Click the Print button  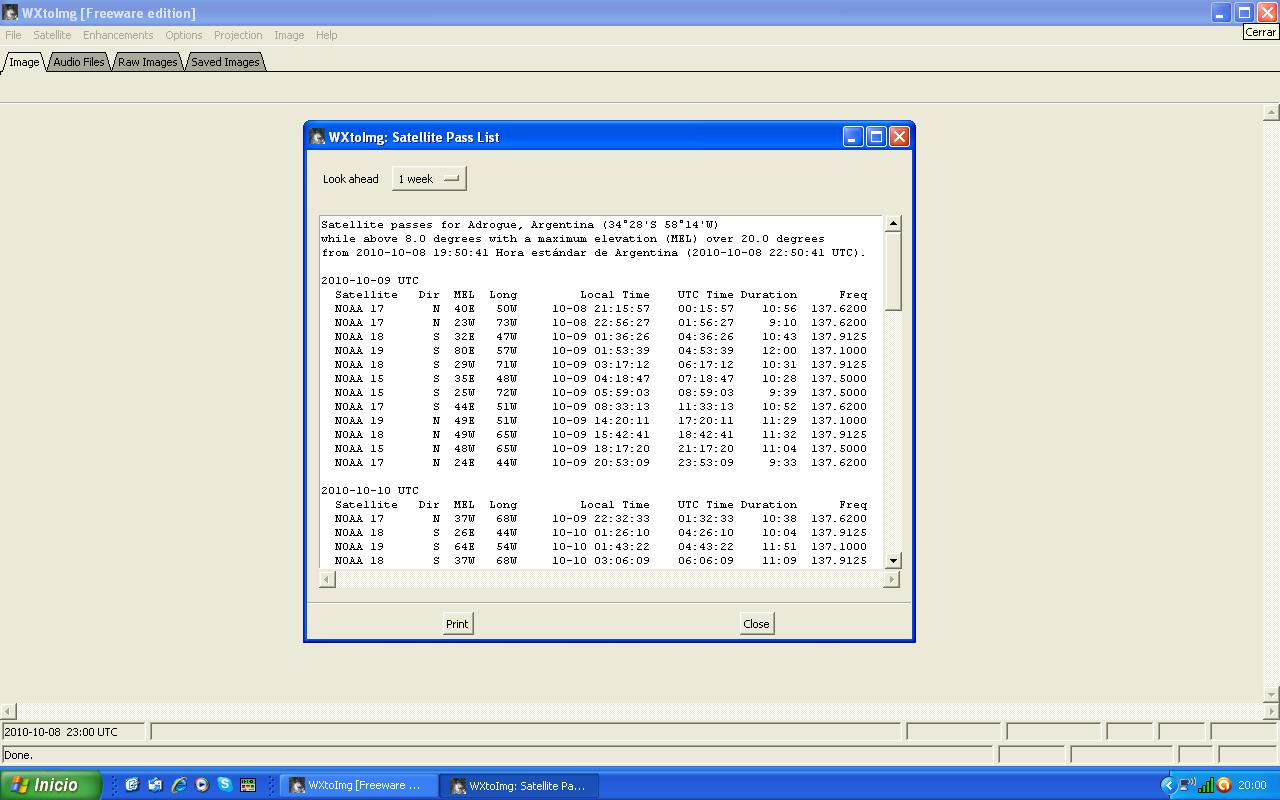[x=457, y=624]
